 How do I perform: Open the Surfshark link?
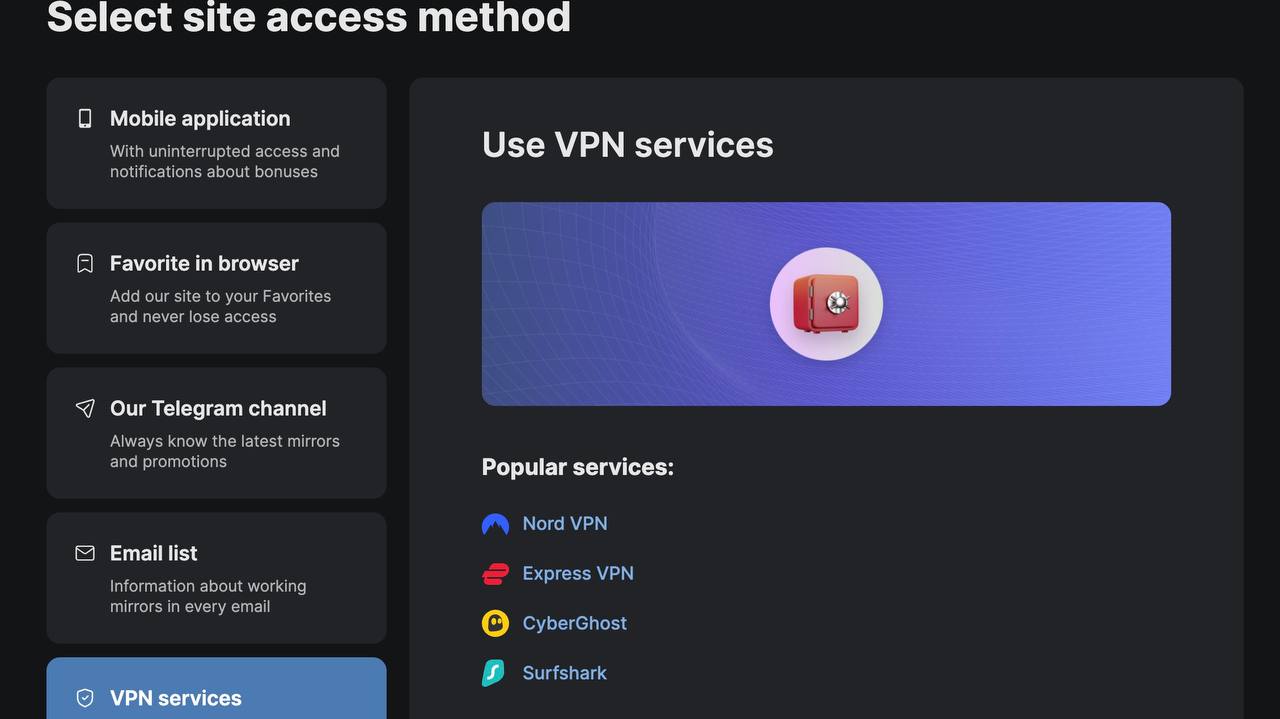[x=565, y=673]
